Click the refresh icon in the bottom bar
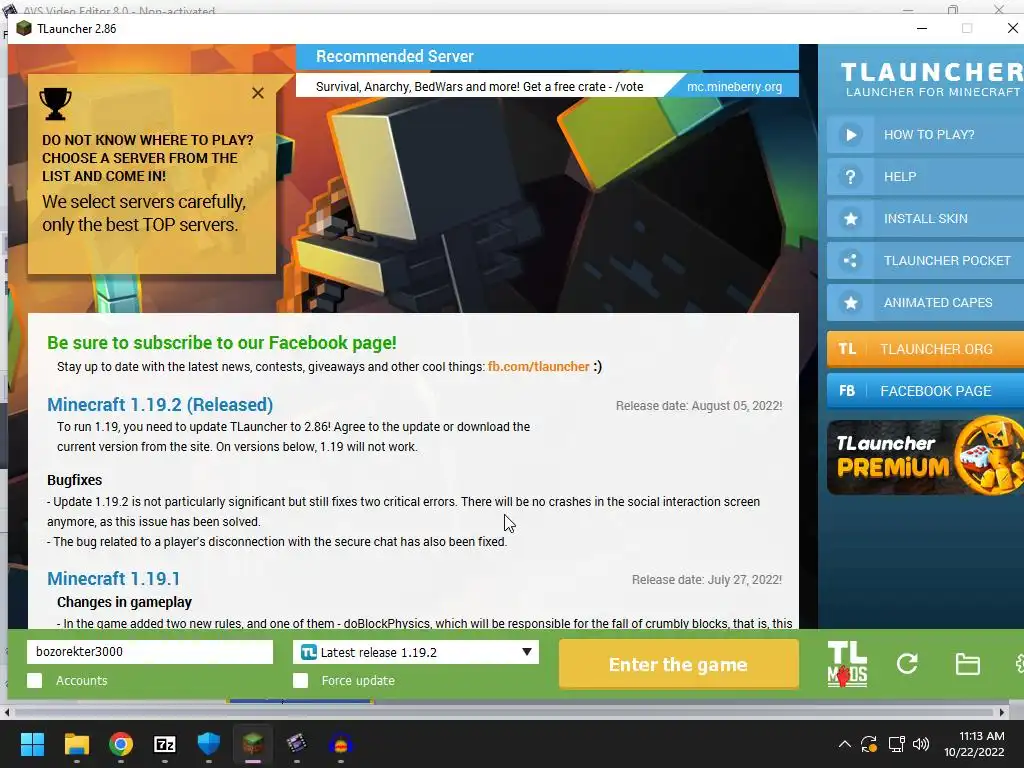Viewport: 1024px width, 768px height. pyautogui.click(x=907, y=664)
